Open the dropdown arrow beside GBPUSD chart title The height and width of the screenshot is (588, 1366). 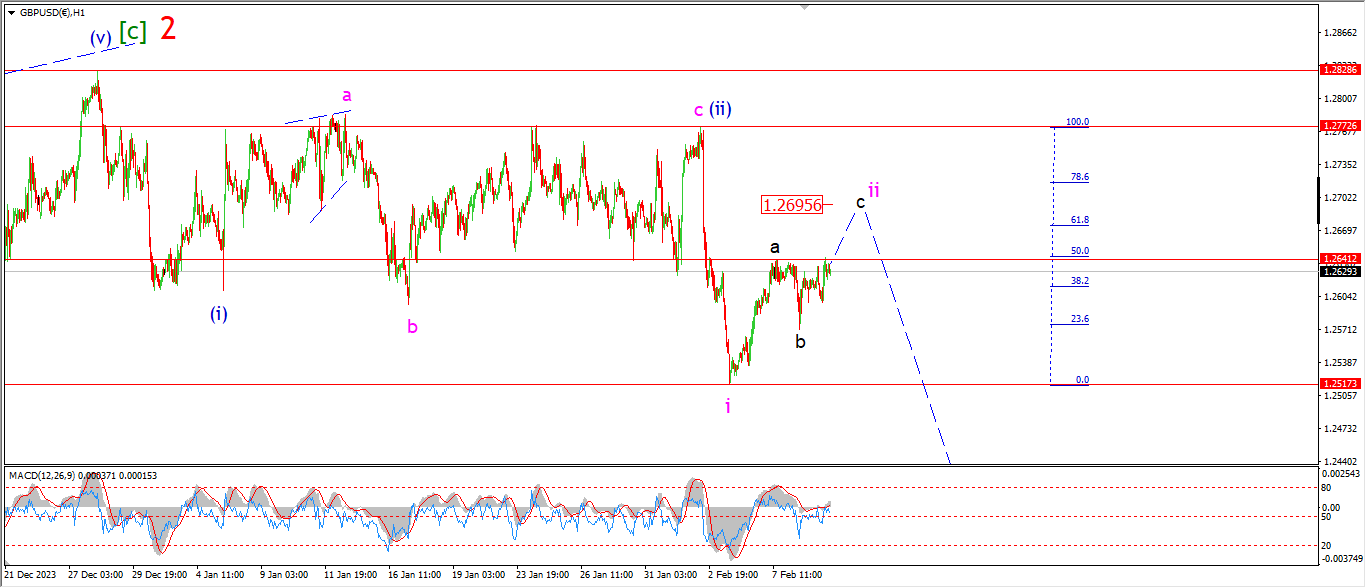click(11, 12)
